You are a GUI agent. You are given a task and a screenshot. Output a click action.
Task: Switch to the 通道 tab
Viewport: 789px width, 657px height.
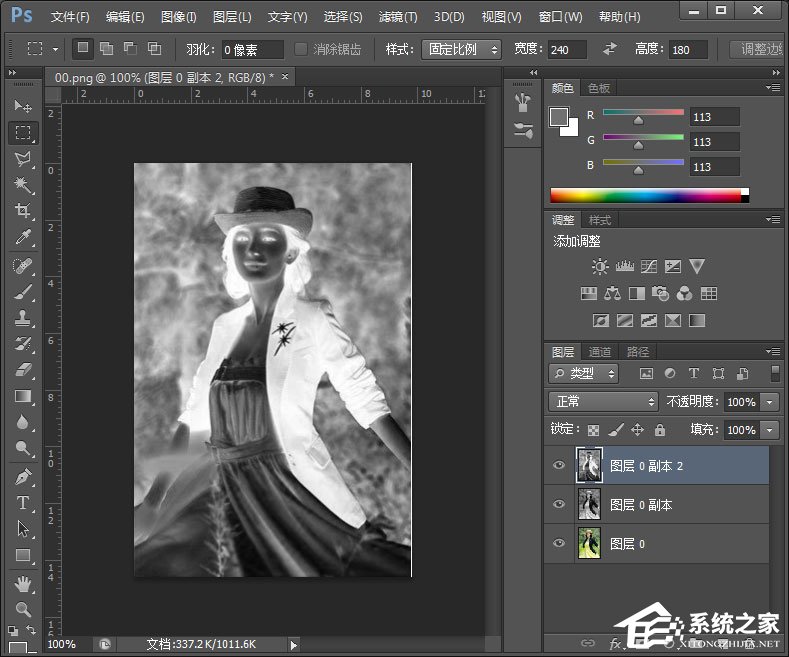600,352
